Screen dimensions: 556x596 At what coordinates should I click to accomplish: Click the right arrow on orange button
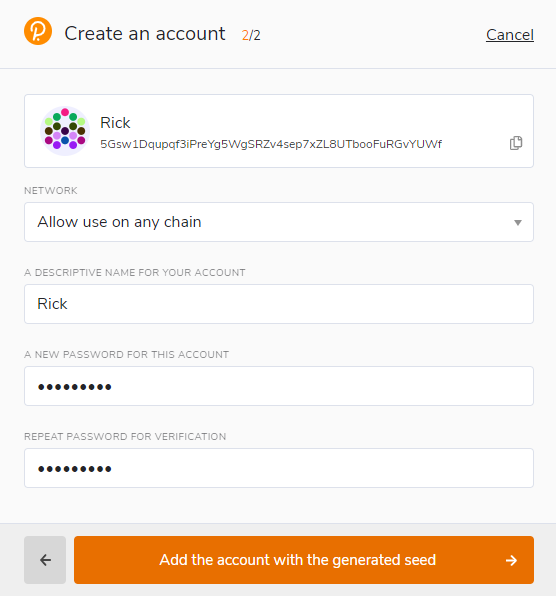click(511, 560)
